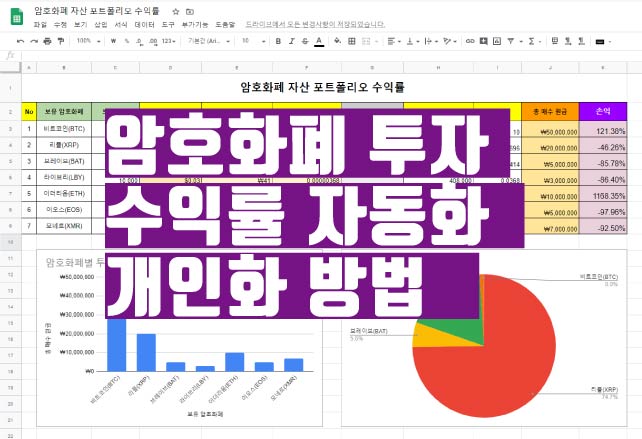Open the input tools keyboard dropdown
Screen dimensions: 642x439
click(603, 41)
